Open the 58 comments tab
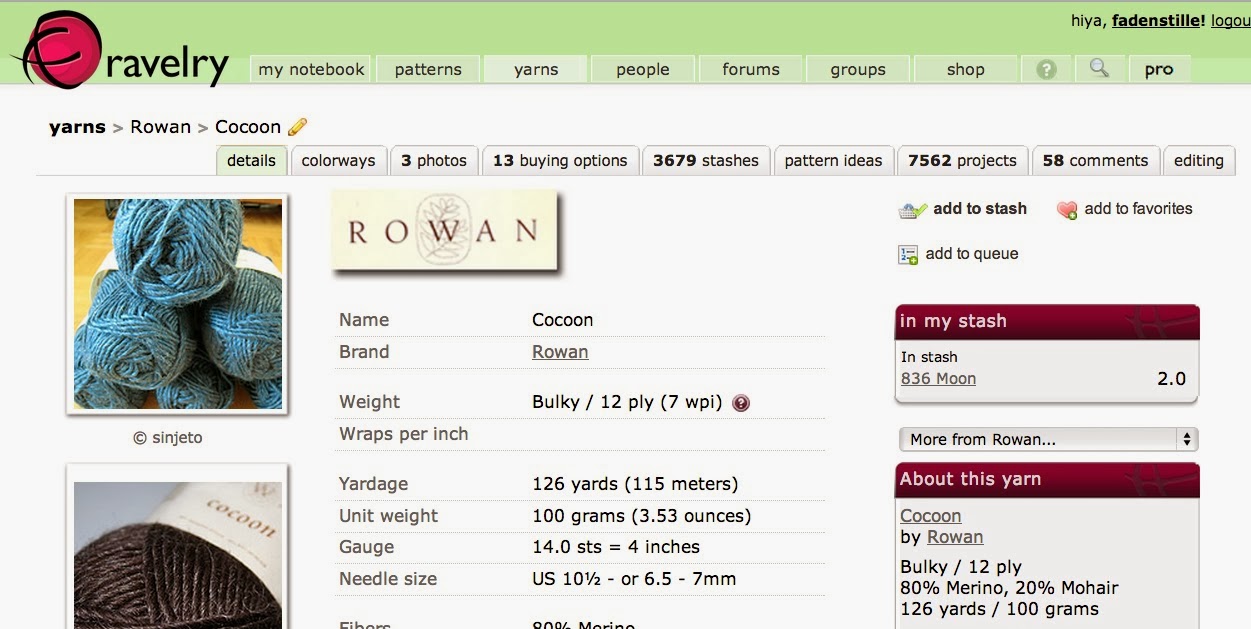 click(x=1095, y=161)
